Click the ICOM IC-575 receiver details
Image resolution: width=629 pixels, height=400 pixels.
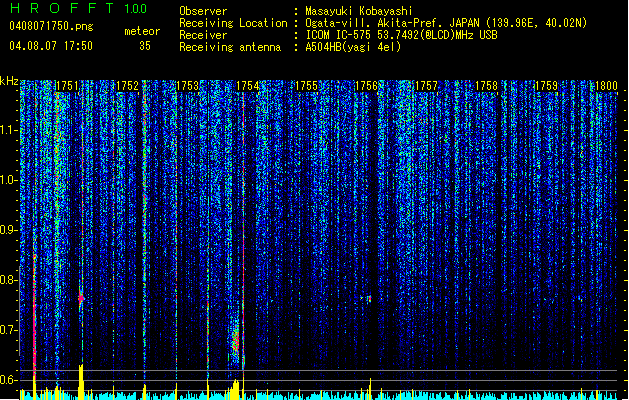(401, 35)
